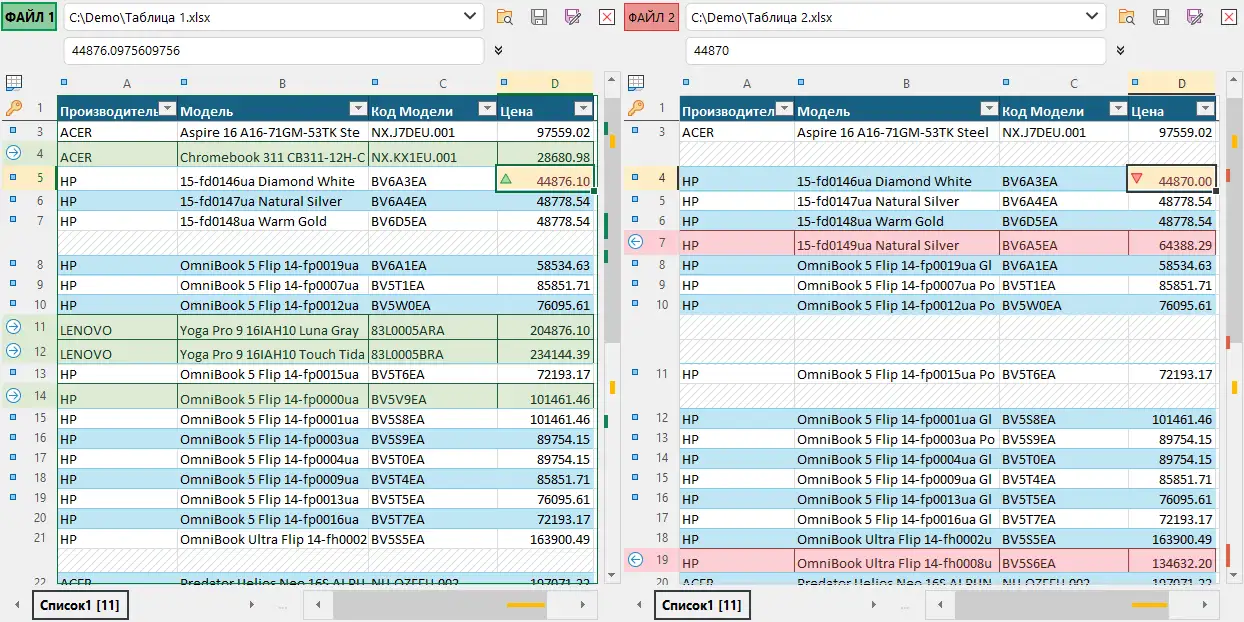Copy row 19 BV5S6EA to left via arrow icon
This screenshot has height=622, width=1244.
(636, 560)
